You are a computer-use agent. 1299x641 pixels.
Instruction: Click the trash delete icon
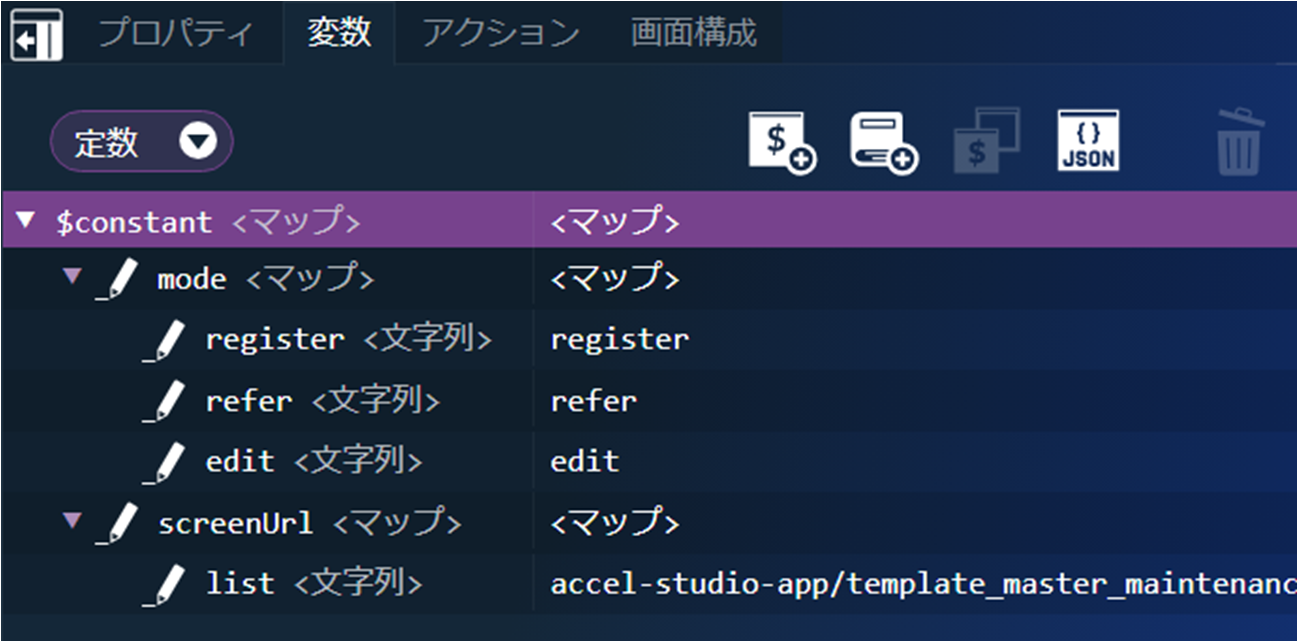[x=1240, y=143]
